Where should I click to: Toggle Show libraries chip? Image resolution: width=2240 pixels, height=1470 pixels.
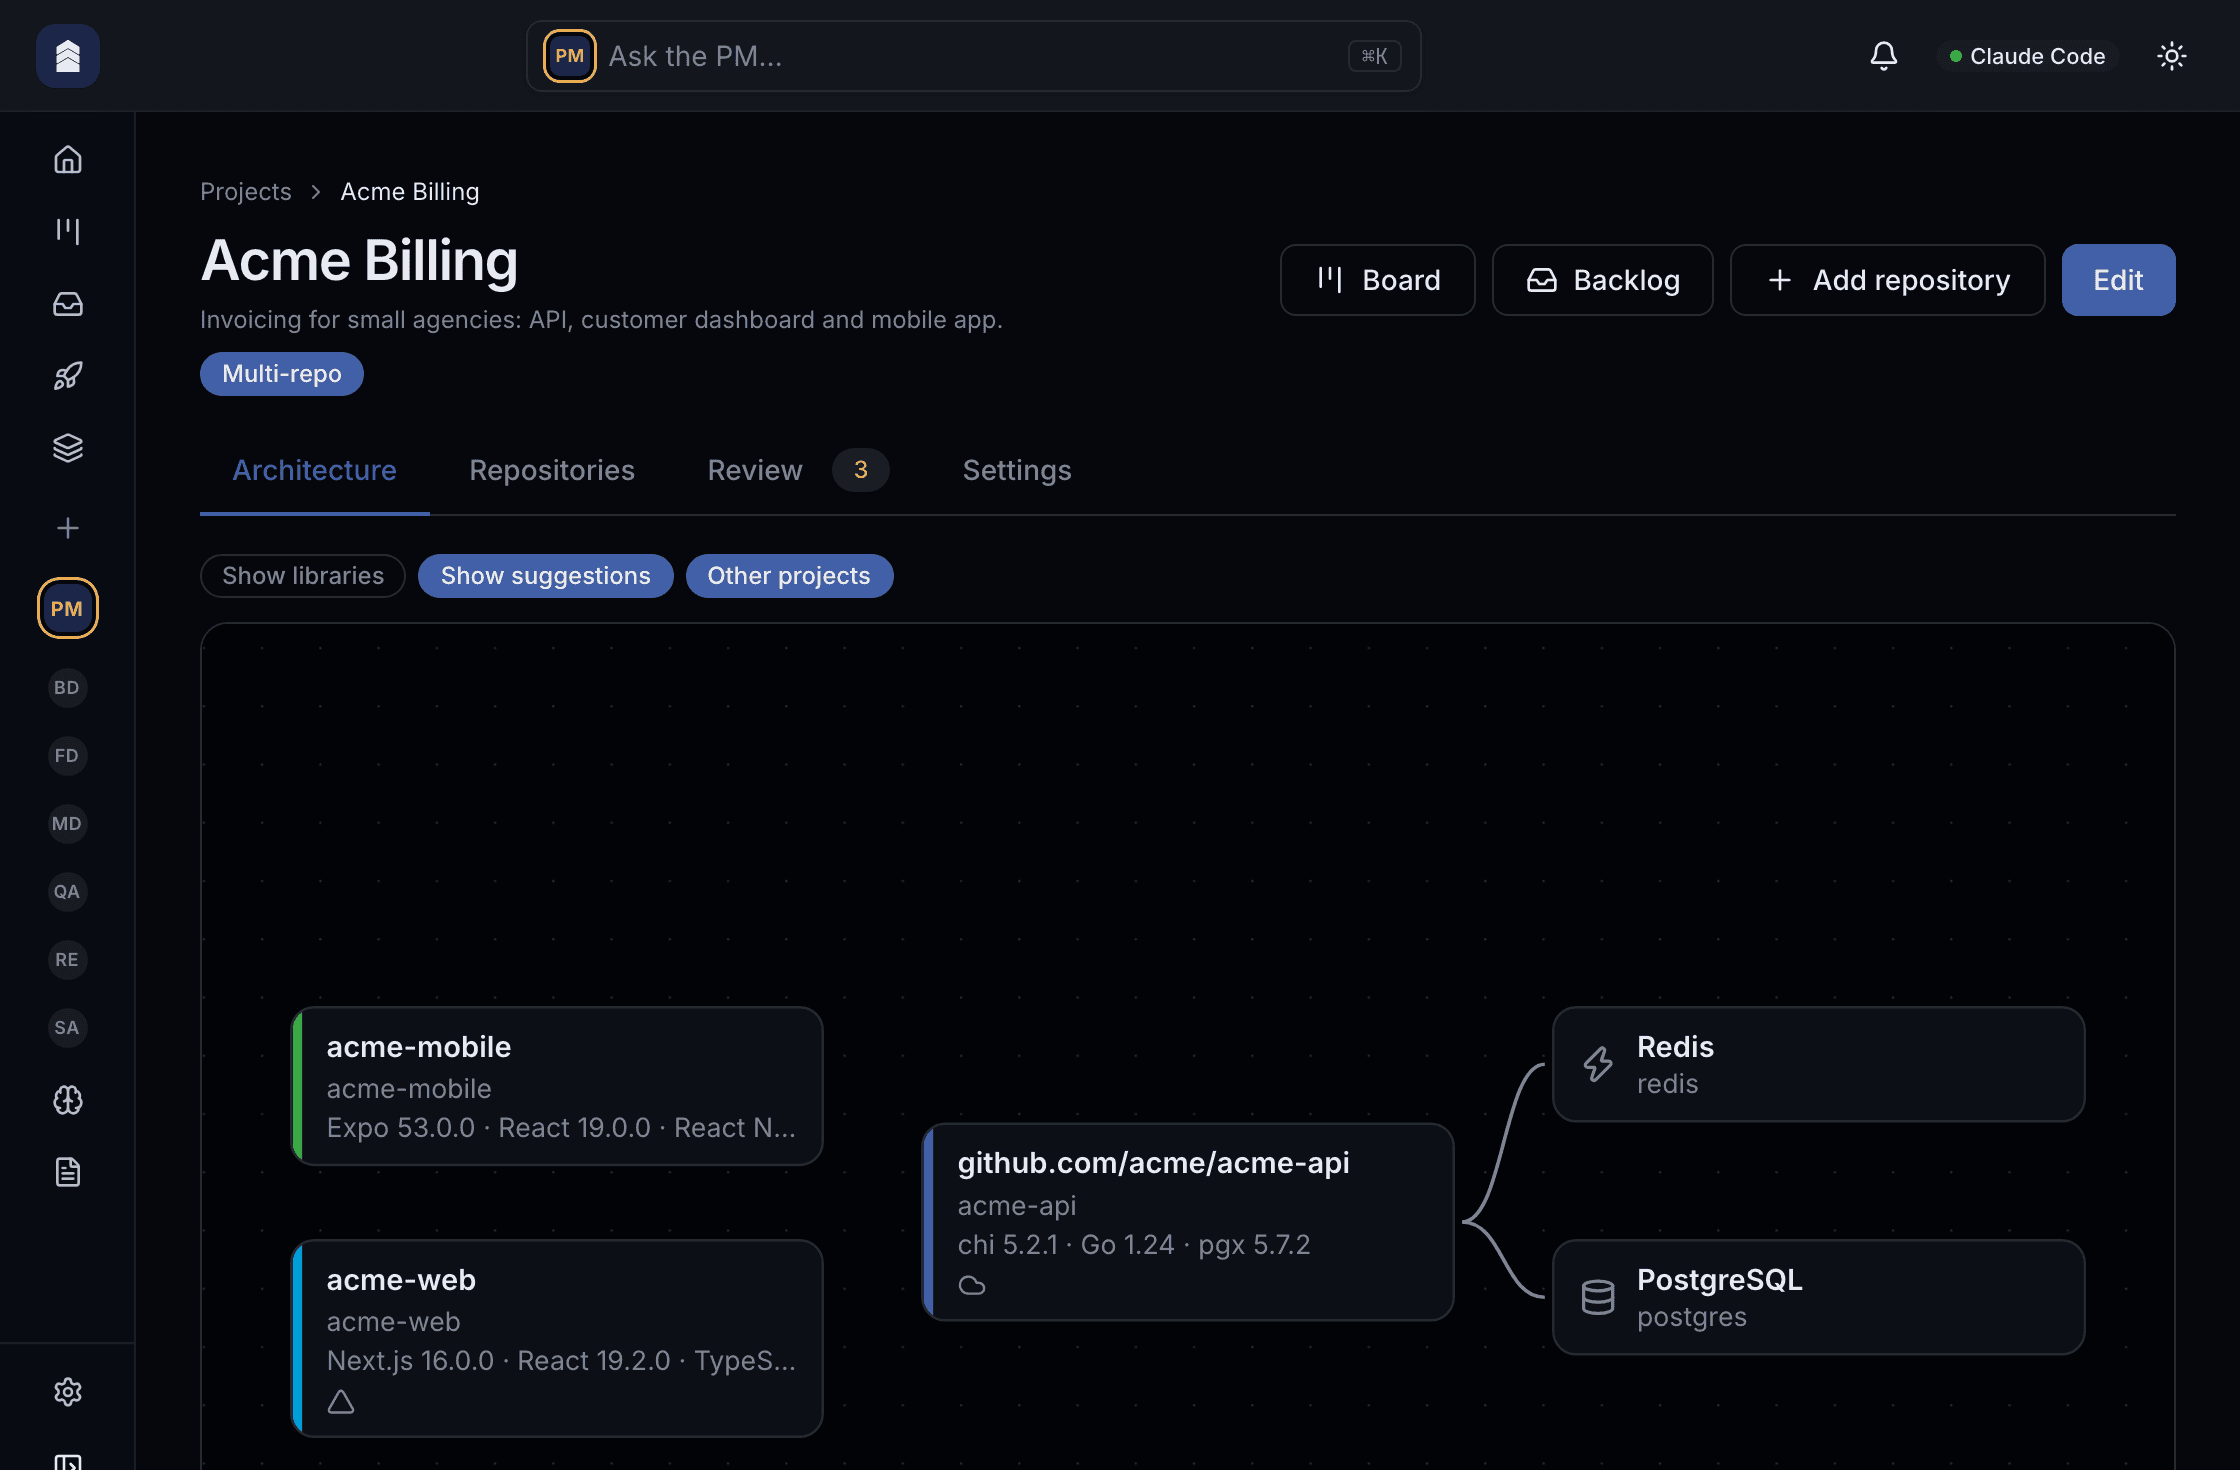303,576
